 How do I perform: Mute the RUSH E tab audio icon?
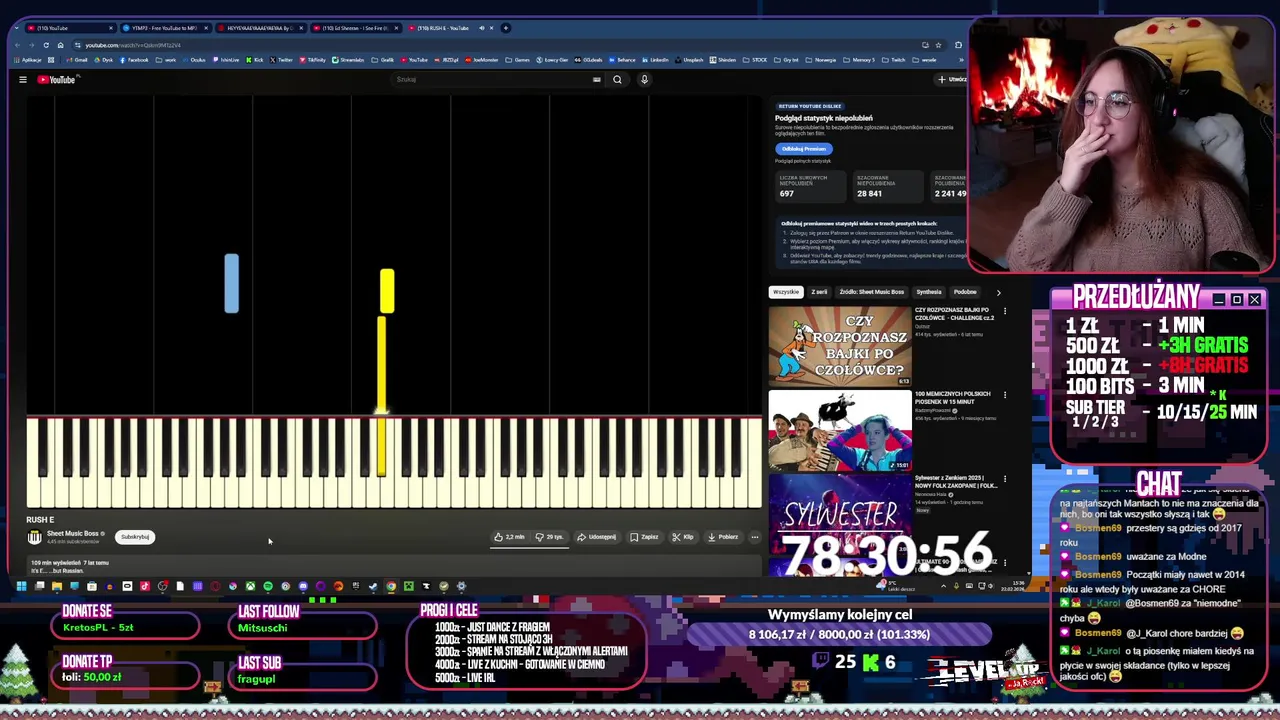click(x=481, y=28)
